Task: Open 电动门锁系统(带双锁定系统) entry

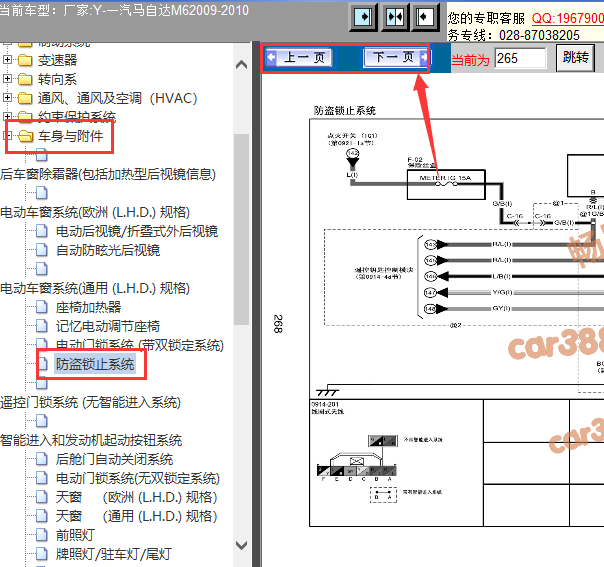Action: [x=140, y=345]
